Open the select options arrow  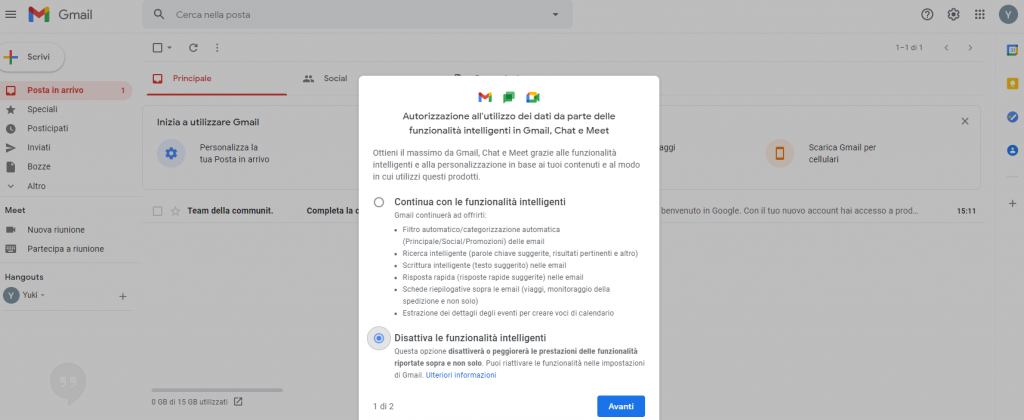click(169, 48)
